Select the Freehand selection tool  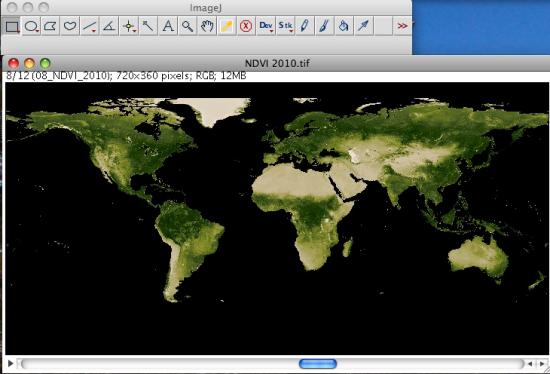coord(70,26)
